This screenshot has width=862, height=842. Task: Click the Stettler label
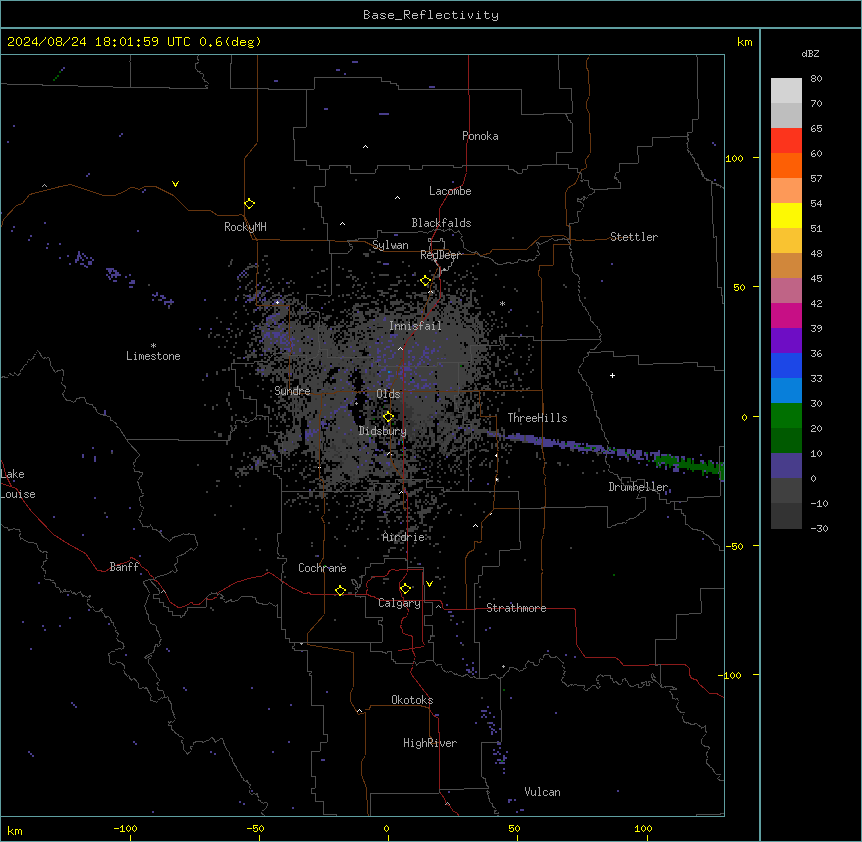(634, 237)
